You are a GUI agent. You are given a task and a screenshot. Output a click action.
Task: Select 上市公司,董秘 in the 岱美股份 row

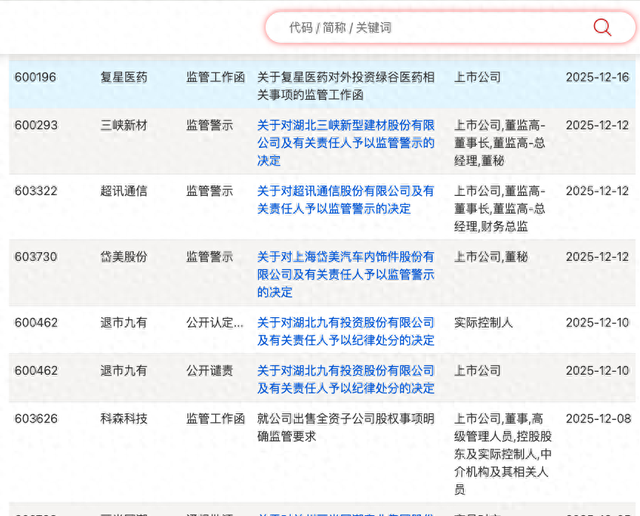click(x=491, y=257)
